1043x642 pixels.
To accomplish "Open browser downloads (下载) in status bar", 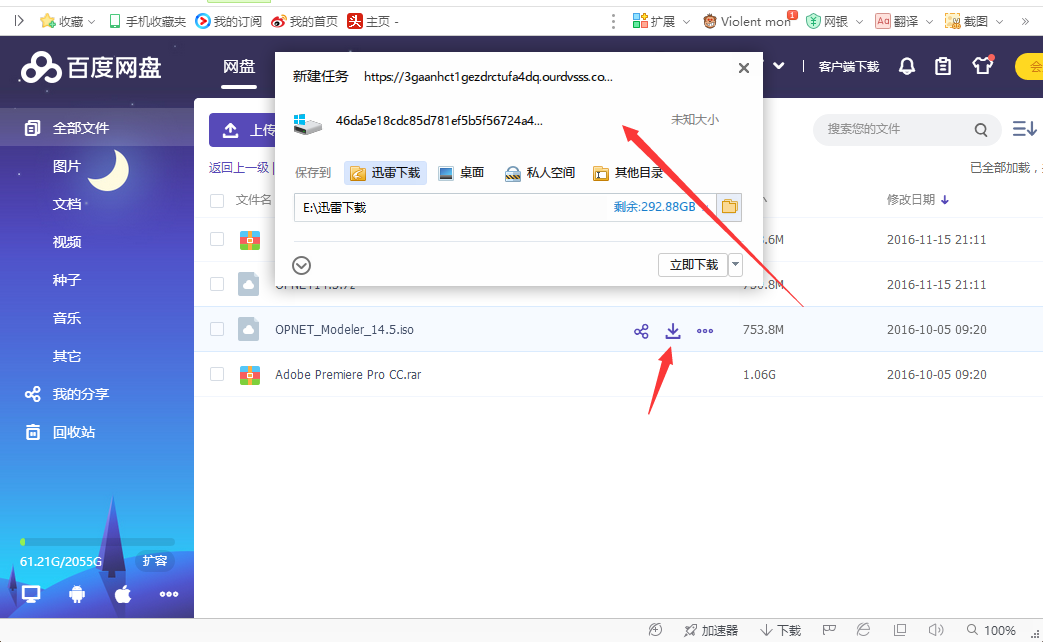I will (x=781, y=630).
